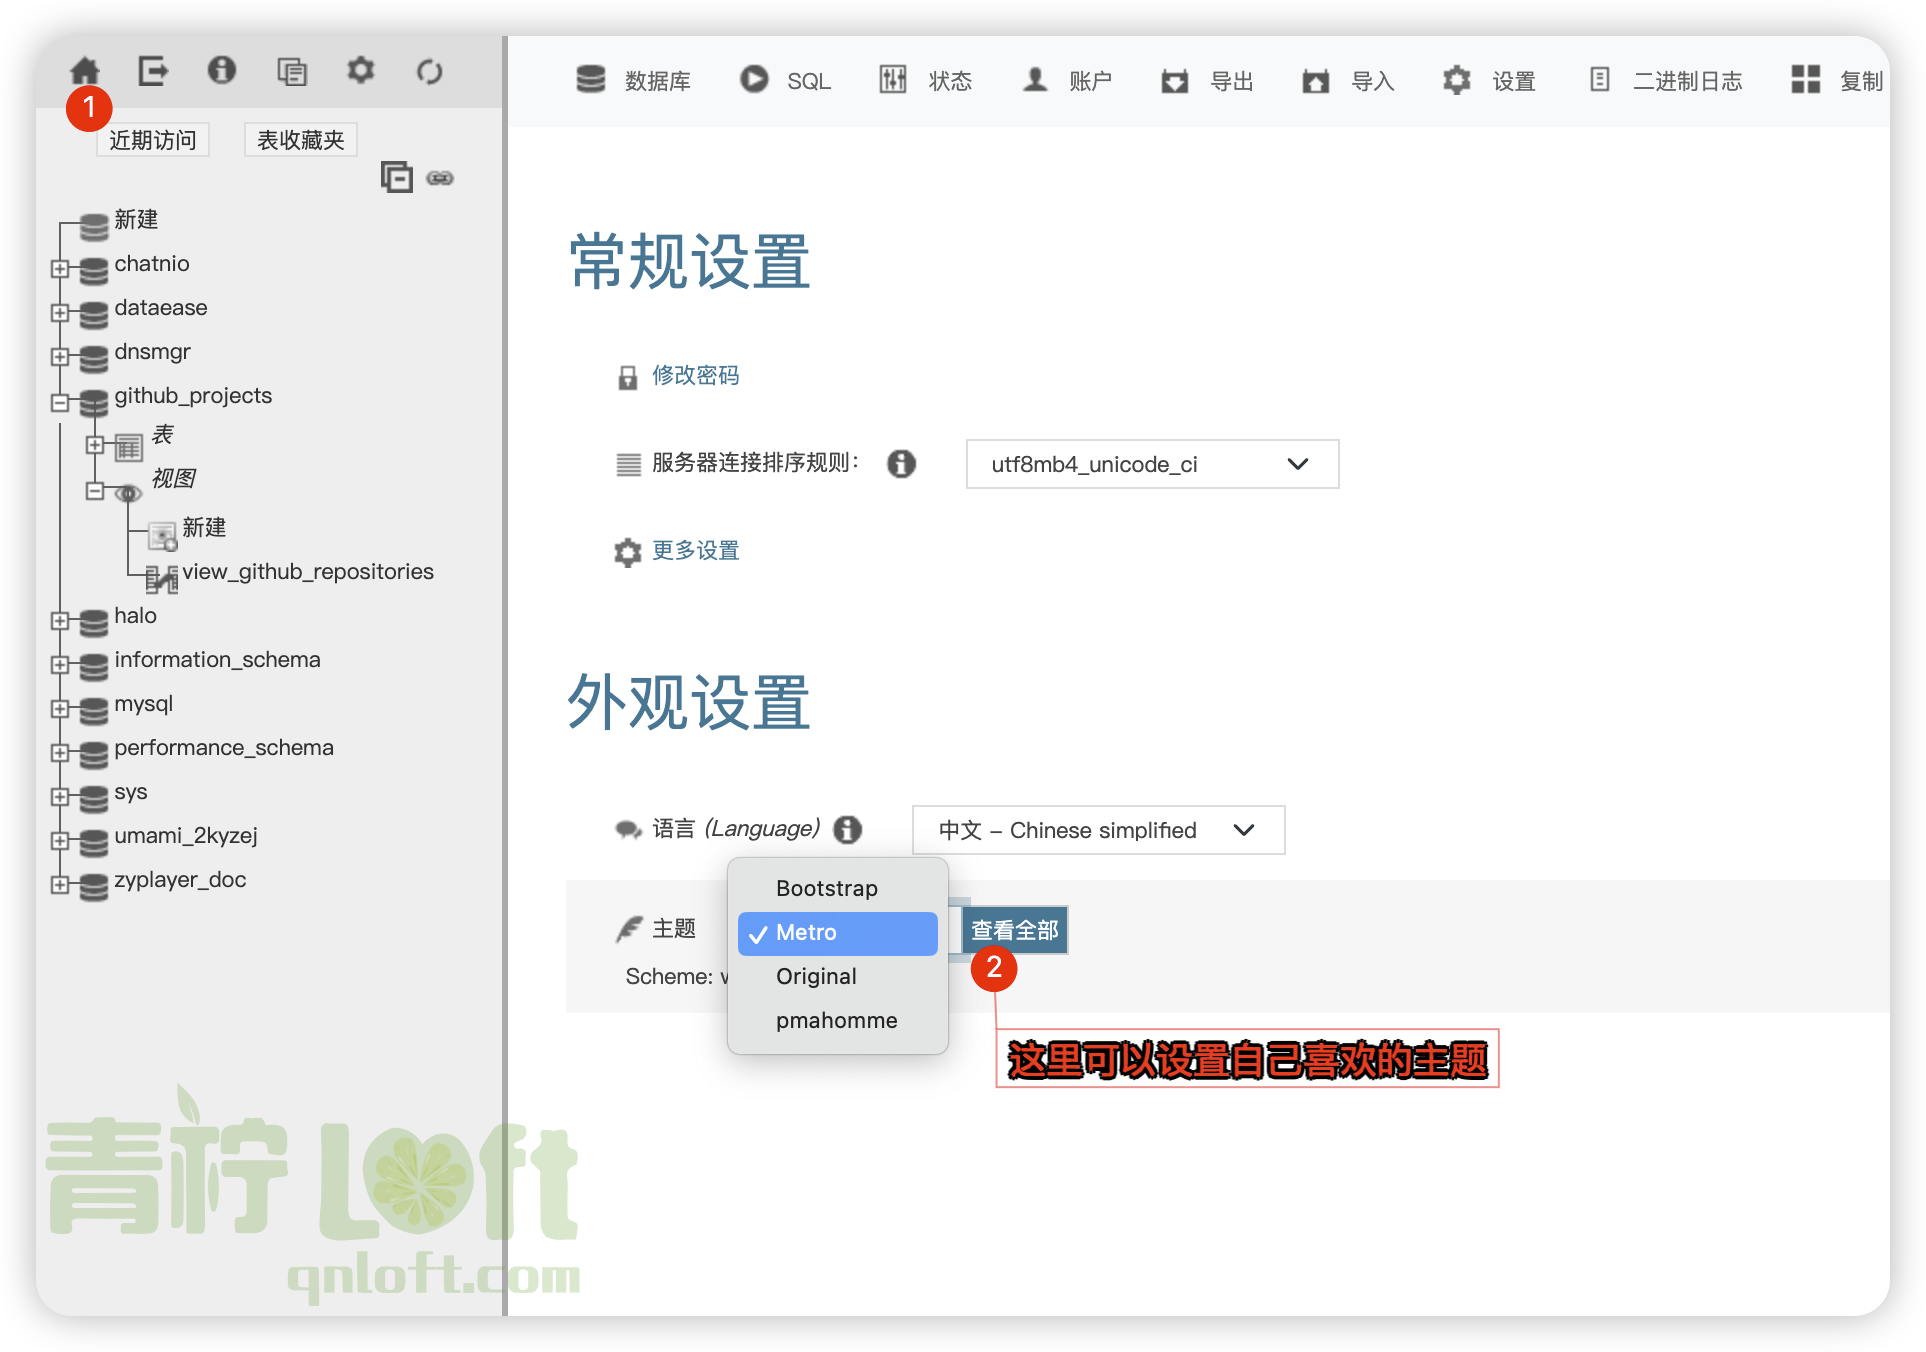Click info icon beside Language label
1926x1352 pixels.
coord(848,829)
